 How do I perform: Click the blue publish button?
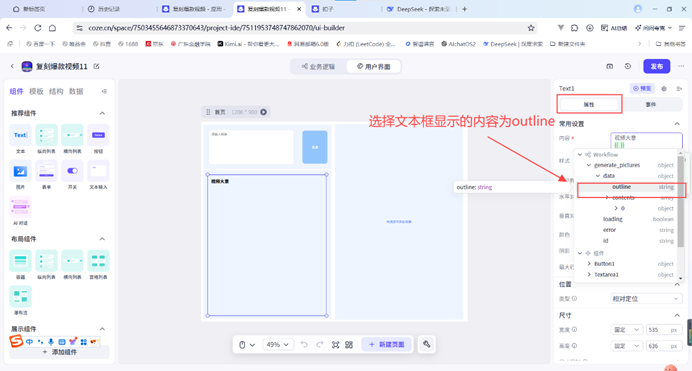(657, 66)
